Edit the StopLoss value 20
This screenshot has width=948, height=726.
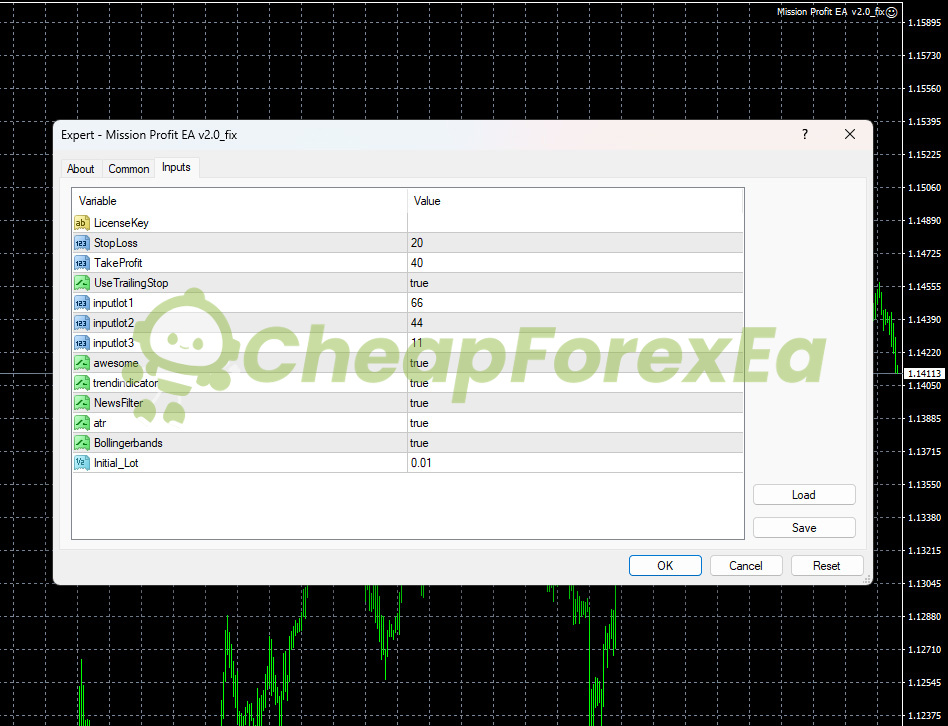coord(575,243)
